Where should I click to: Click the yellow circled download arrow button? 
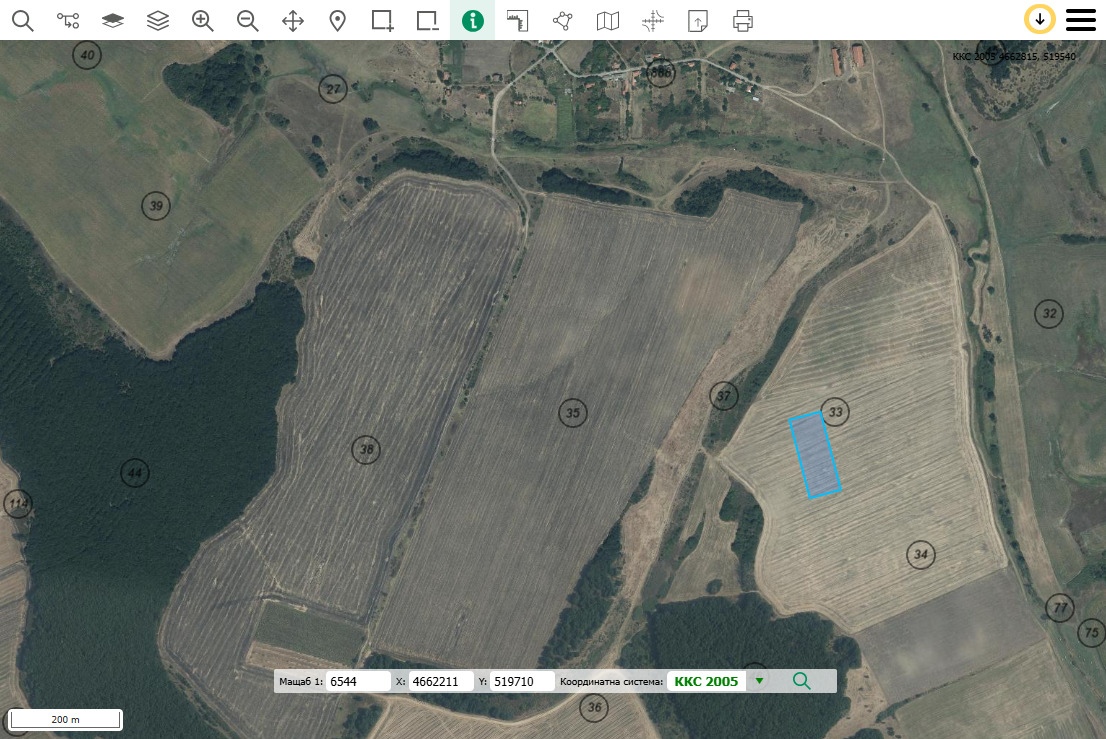pos(1040,20)
